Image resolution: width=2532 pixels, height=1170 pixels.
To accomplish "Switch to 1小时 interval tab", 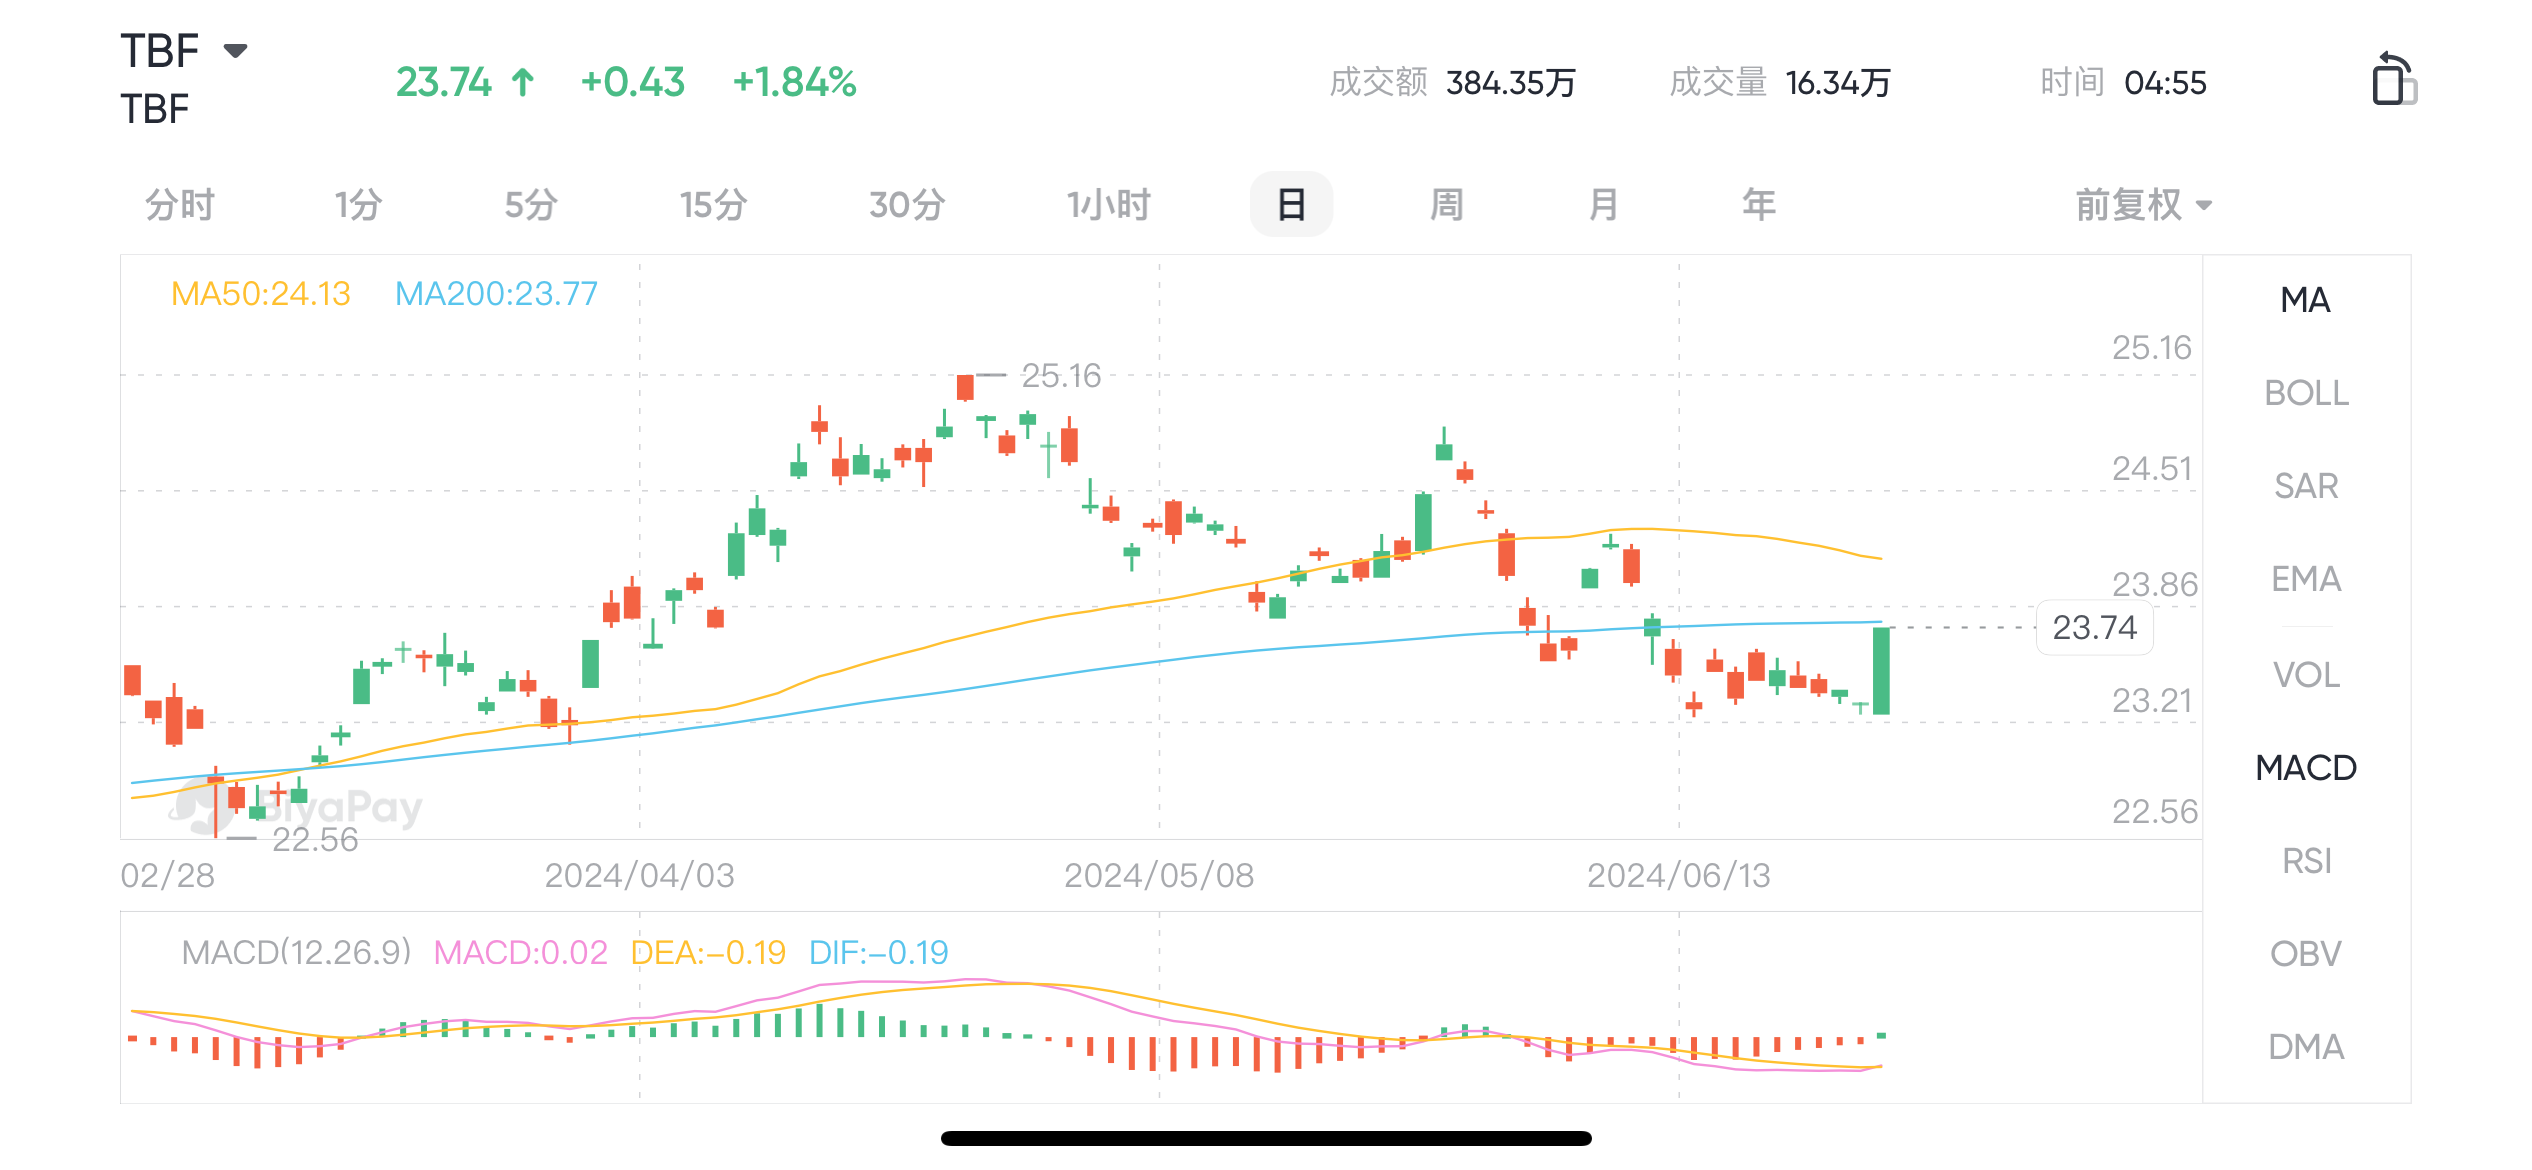I will tap(1108, 205).
